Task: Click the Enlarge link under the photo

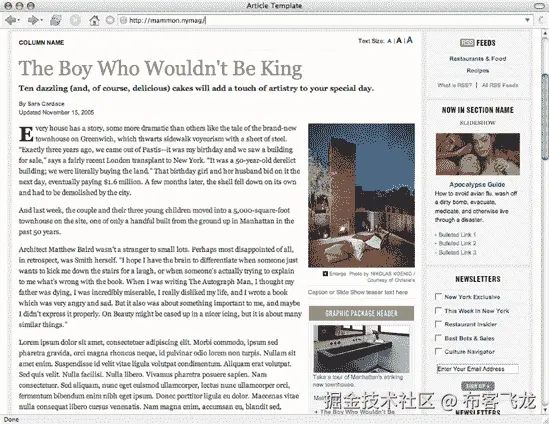Action: [338, 274]
